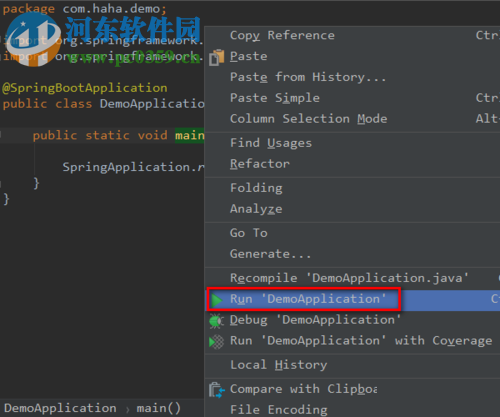Screen dimensions: 500x417
Task: Click the Debug bug icon
Action: coord(216,321)
